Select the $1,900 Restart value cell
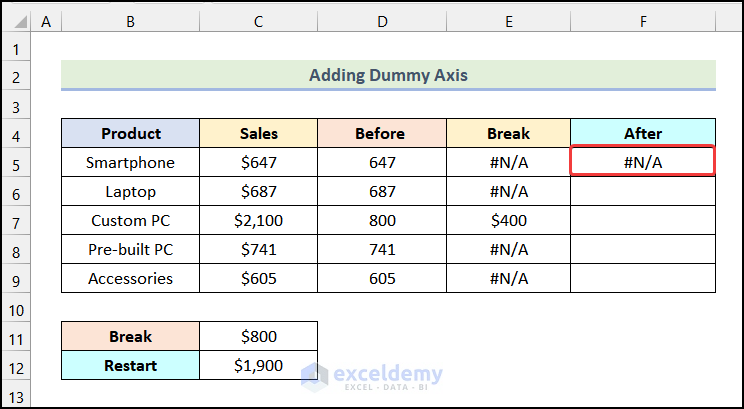Viewport: 744px width, 409px height. [258, 365]
